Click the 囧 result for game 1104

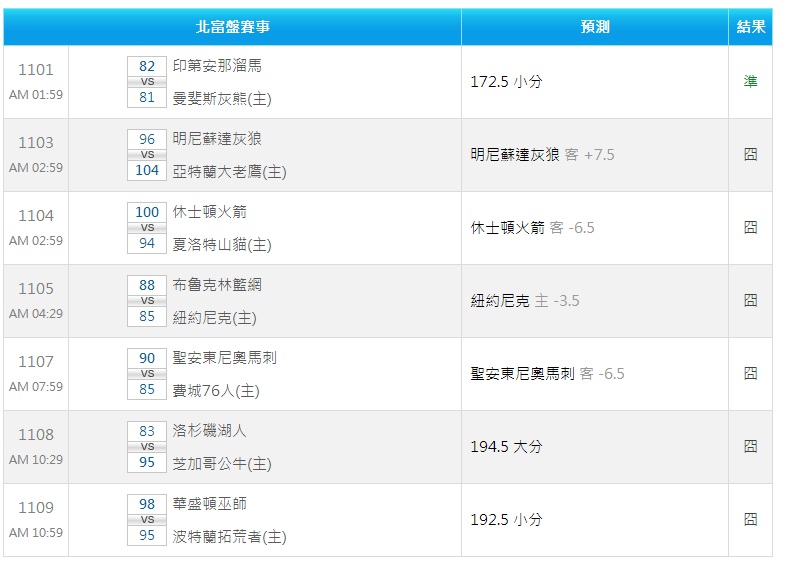pyautogui.click(x=750, y=228)
